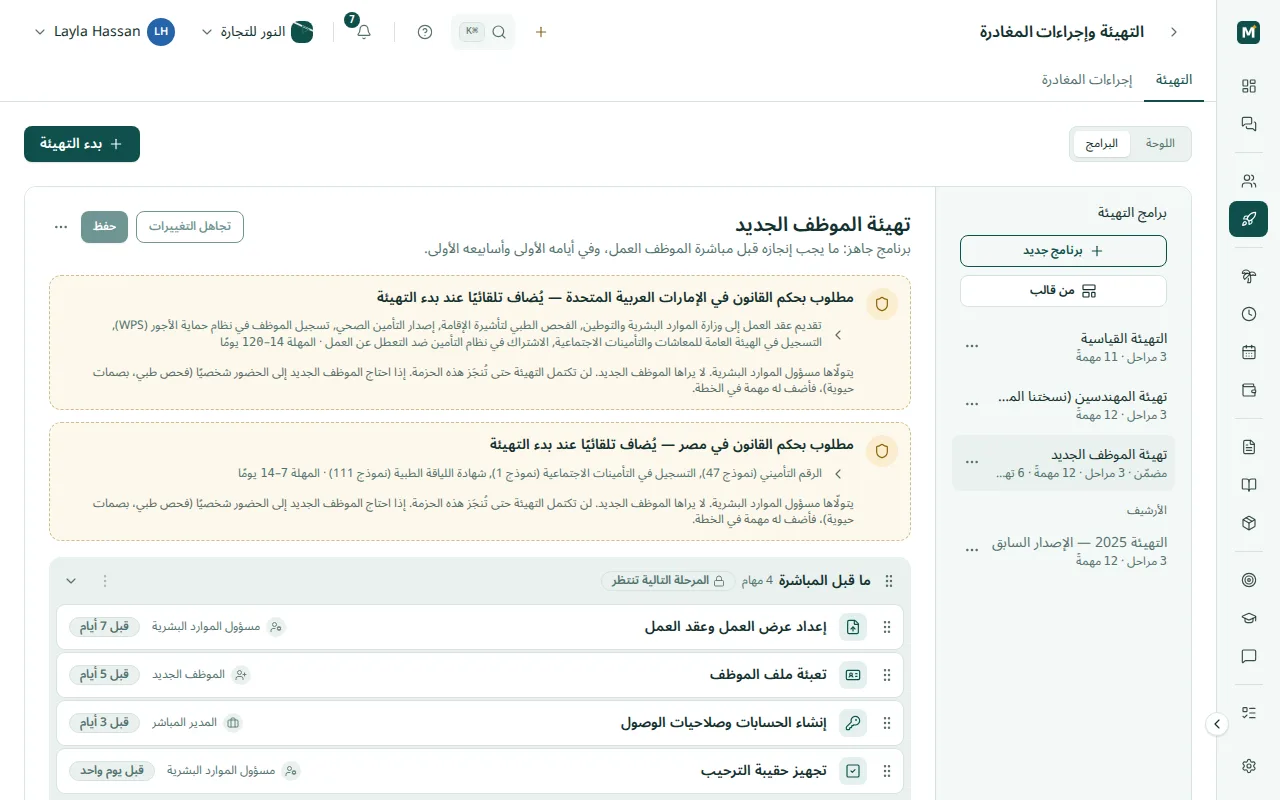Open the conversations icon in sidebar

[x=1248, y=124]
